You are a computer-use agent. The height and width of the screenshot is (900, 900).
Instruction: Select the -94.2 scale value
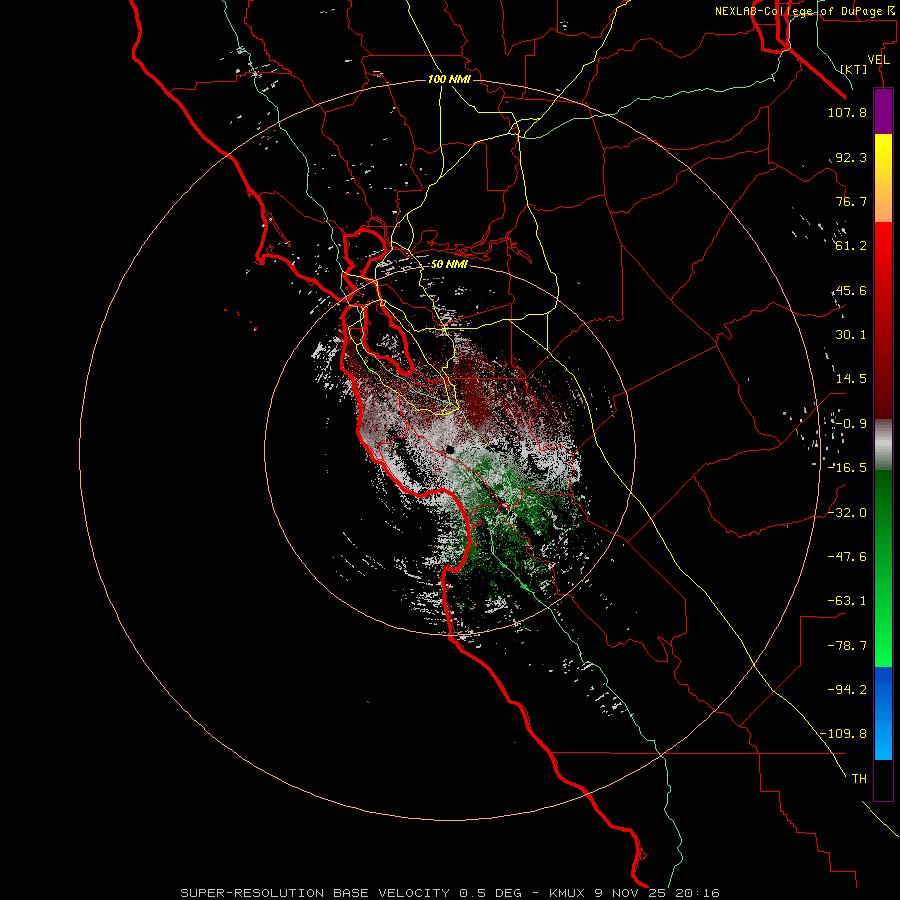click(847, 689)
